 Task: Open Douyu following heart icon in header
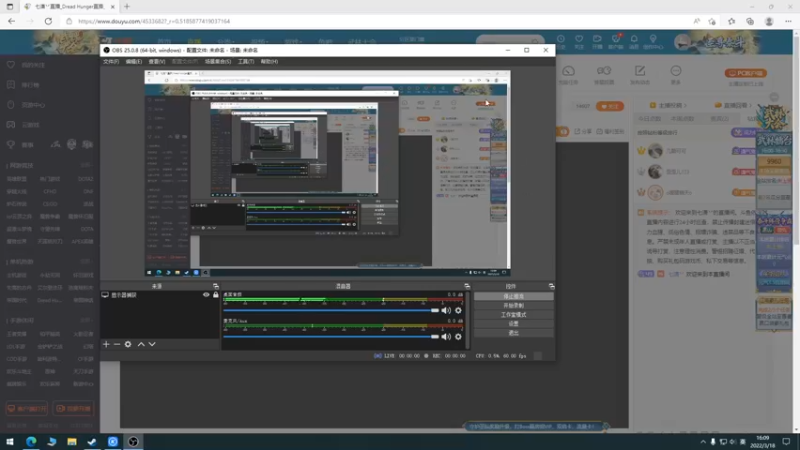pos(579,41)
